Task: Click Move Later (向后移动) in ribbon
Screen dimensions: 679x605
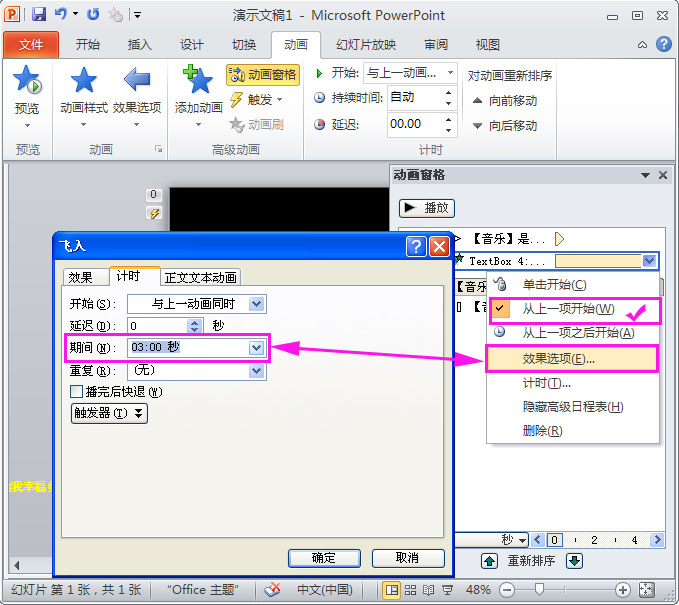Action: click(x=505, y=126)
